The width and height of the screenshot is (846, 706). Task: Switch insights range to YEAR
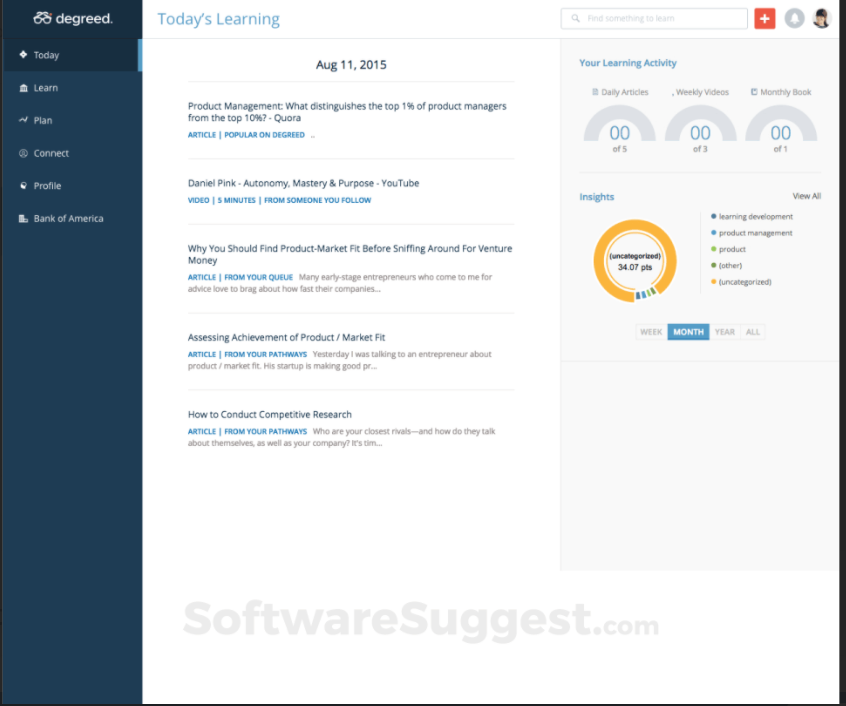[725, 332]
